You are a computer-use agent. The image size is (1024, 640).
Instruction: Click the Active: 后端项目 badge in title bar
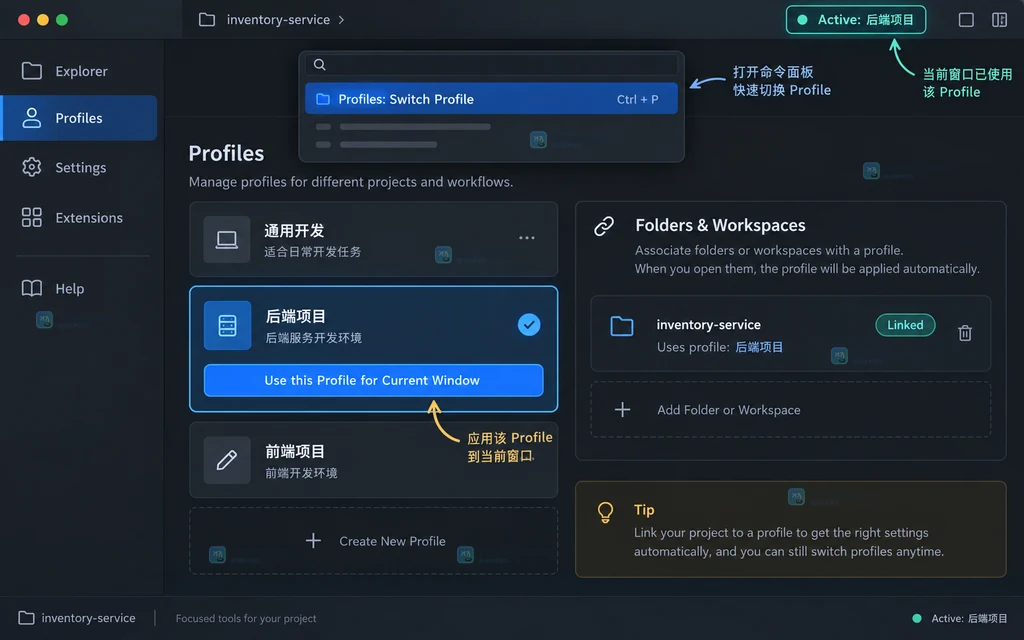[856, 20]
